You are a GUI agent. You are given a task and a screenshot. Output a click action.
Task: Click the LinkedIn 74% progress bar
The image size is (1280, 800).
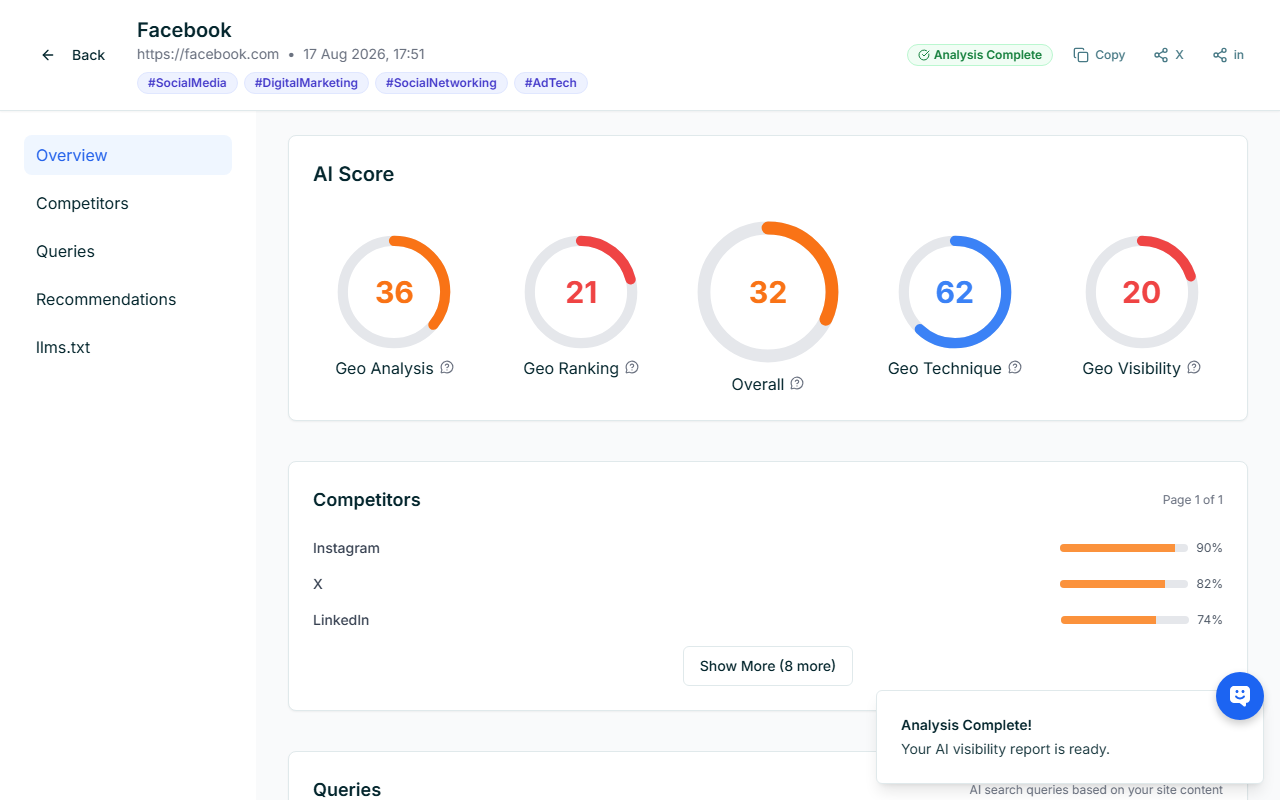click(x=1124, y=620)
